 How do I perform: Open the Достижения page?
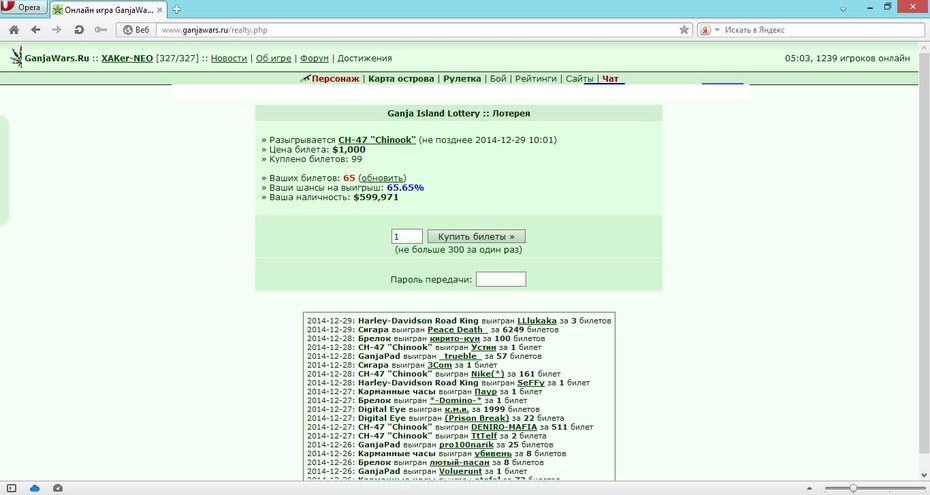click(x=365, y=58)
